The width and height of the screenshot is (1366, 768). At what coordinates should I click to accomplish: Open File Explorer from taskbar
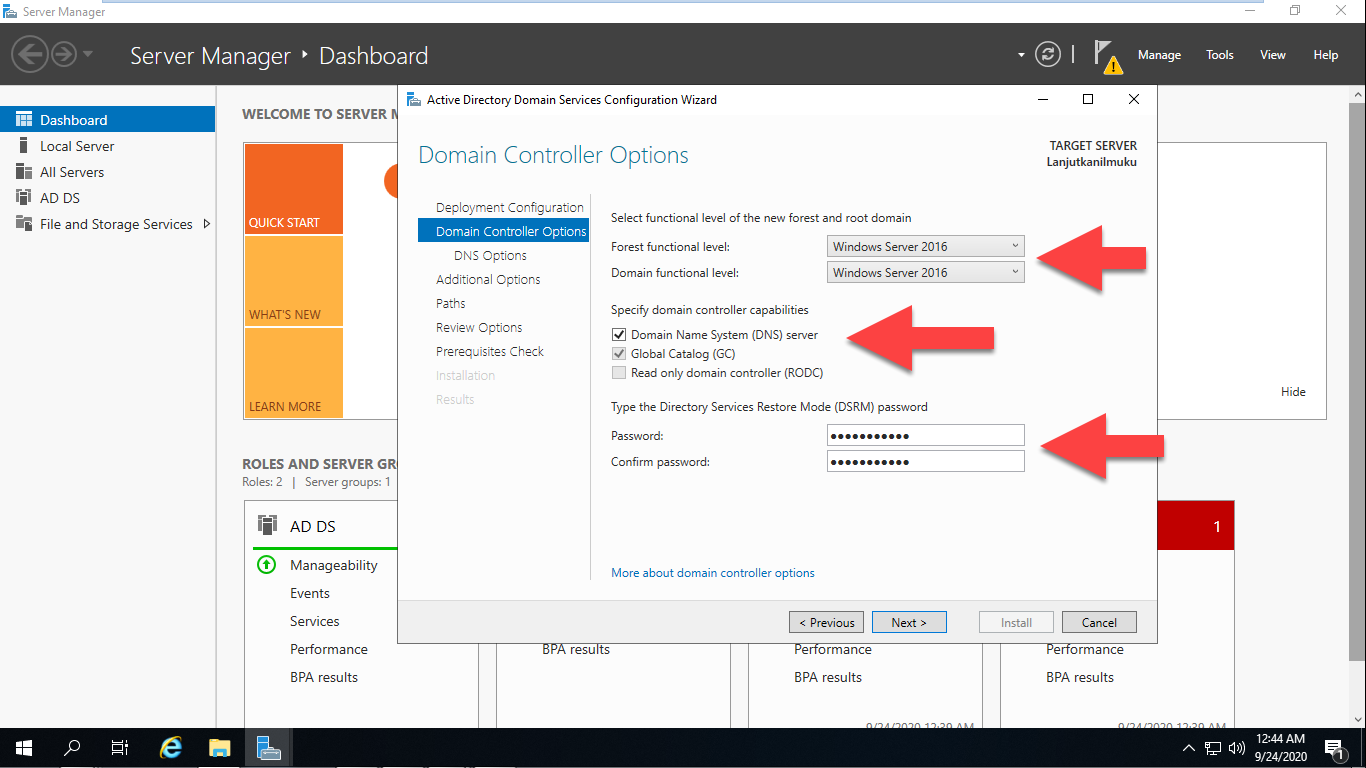point(220,747)
